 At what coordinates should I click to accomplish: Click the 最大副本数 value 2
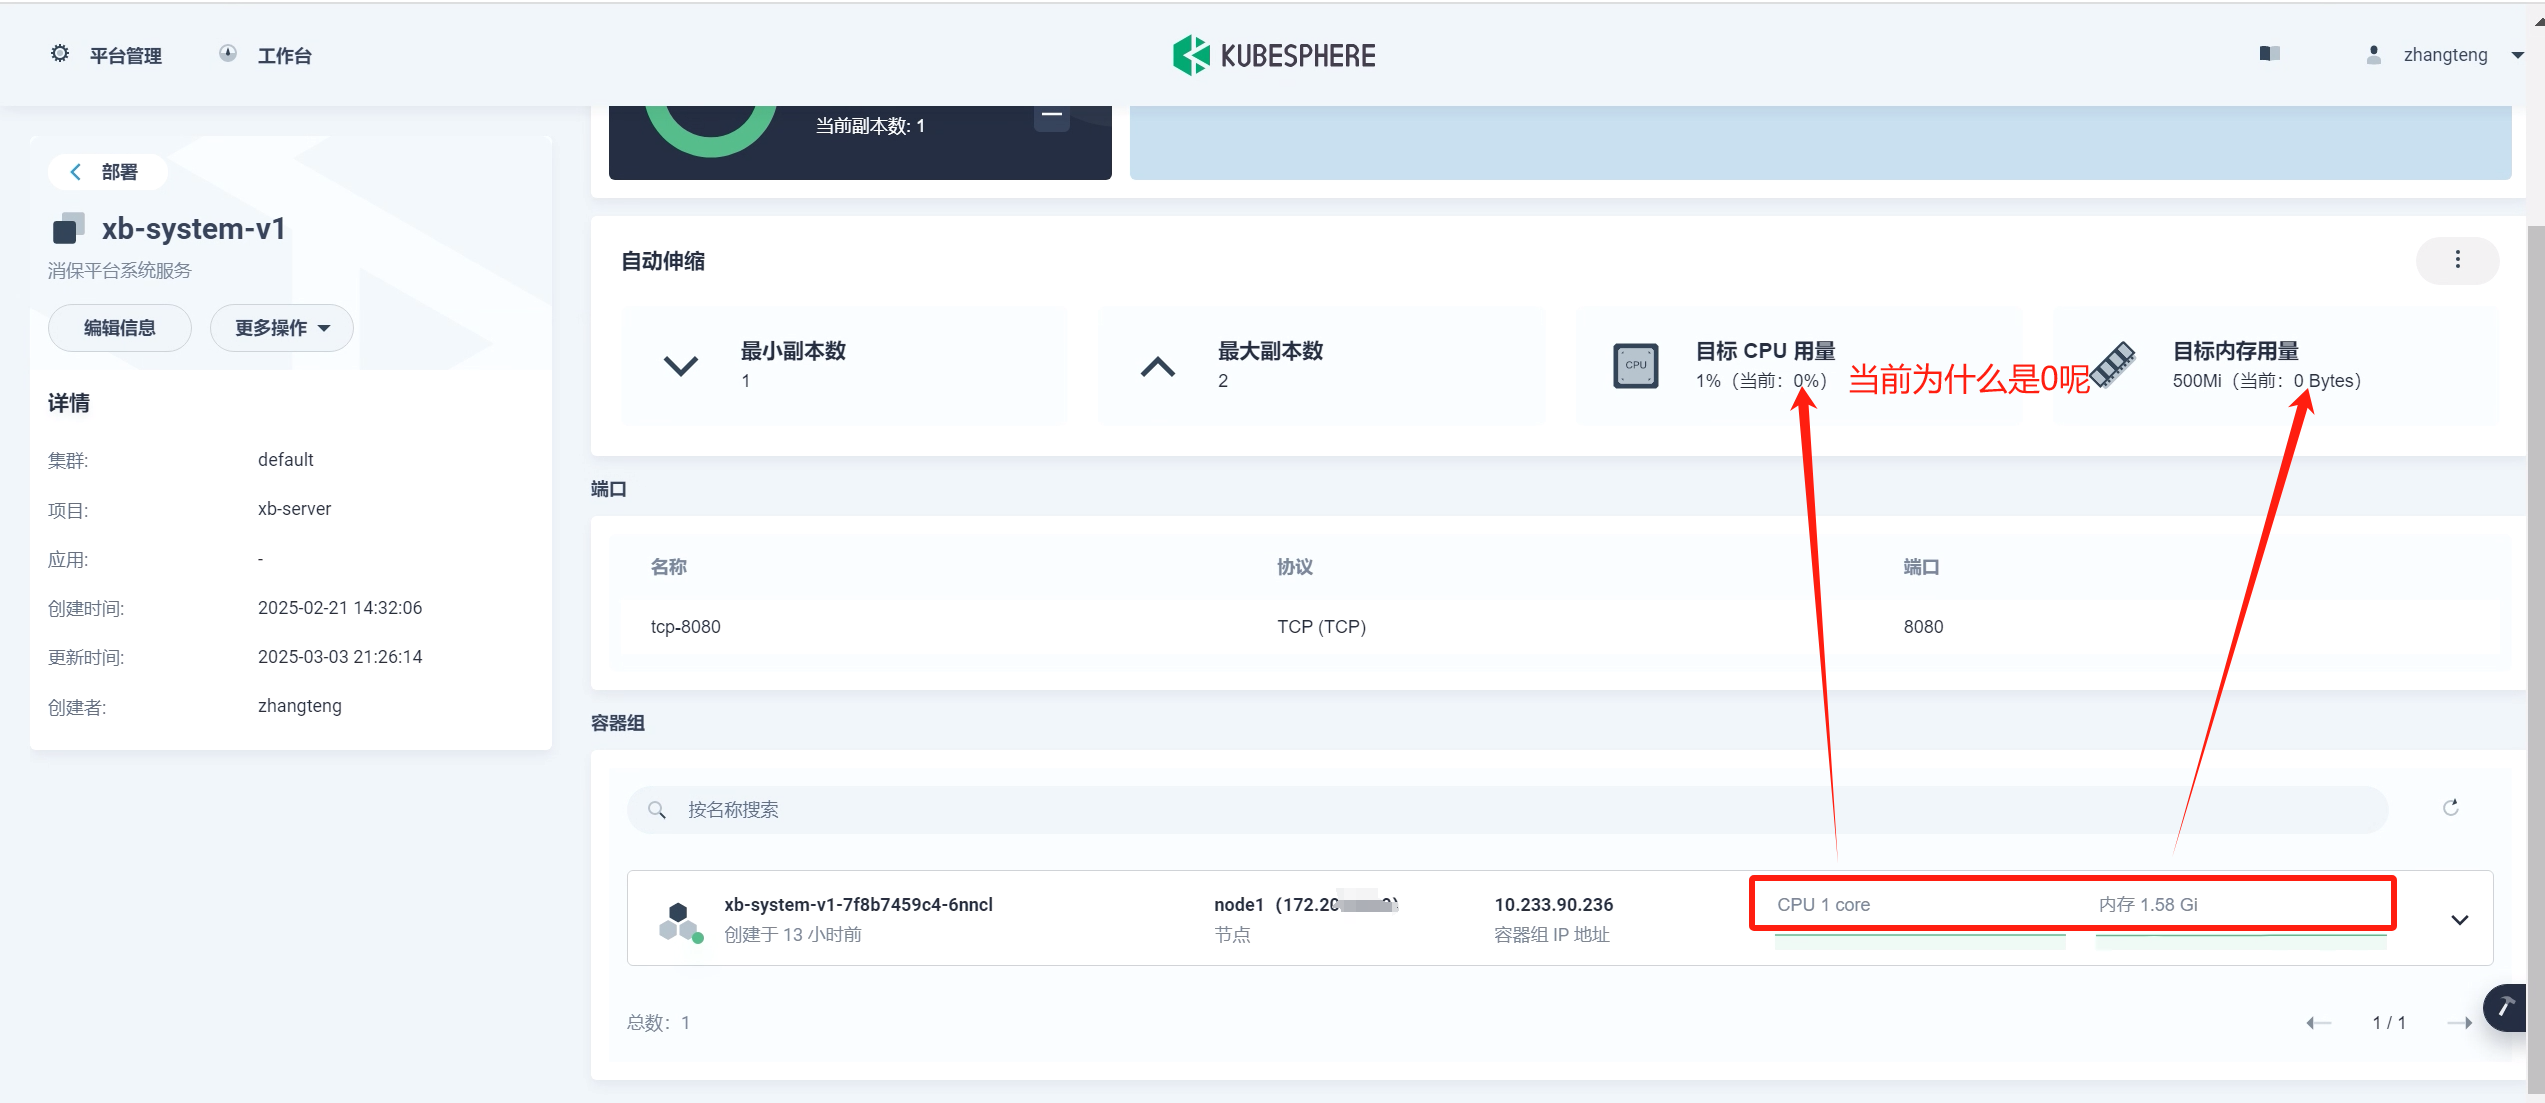pos(1223,381)
